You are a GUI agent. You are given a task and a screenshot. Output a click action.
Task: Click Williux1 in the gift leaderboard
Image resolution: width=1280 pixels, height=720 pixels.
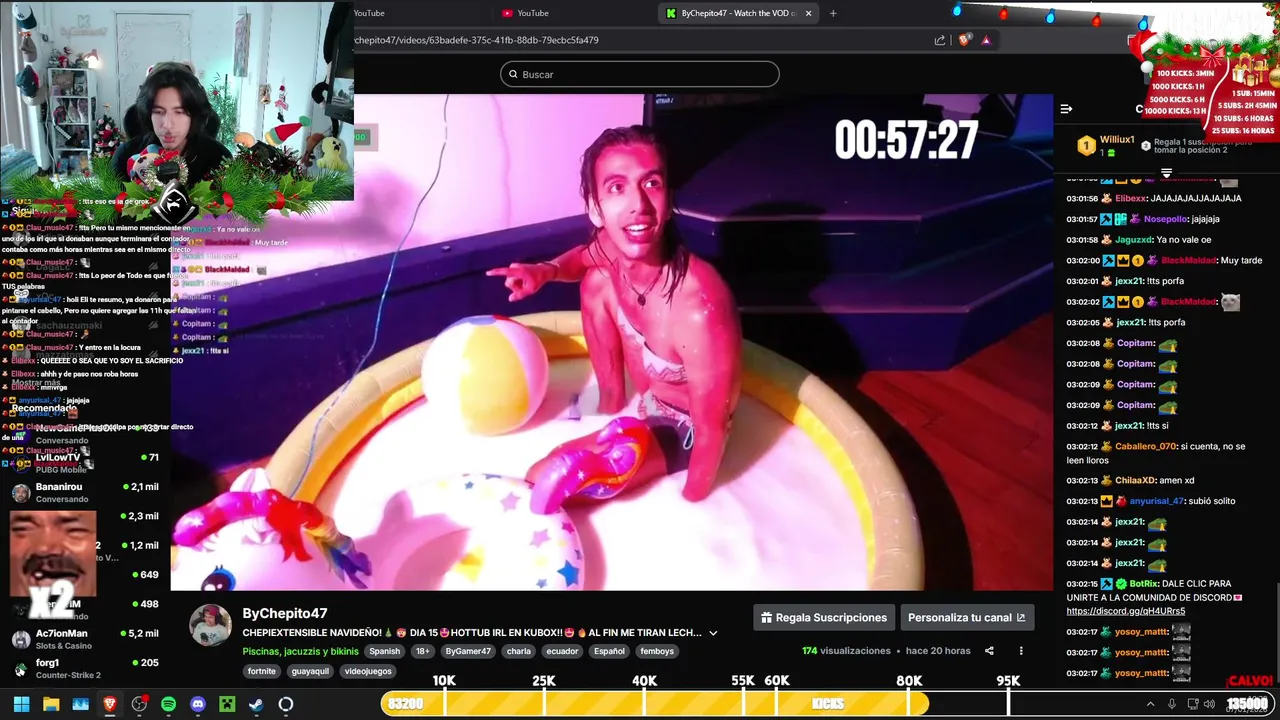(1117, 140)
